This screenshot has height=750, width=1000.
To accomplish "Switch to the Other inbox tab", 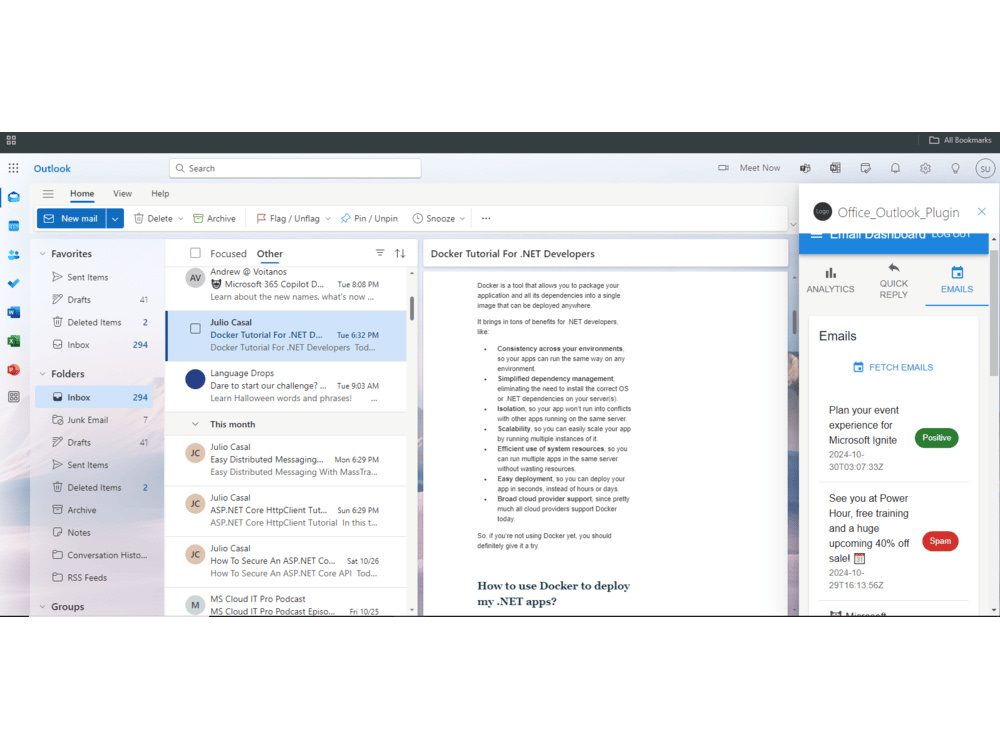I will (270, 253).
